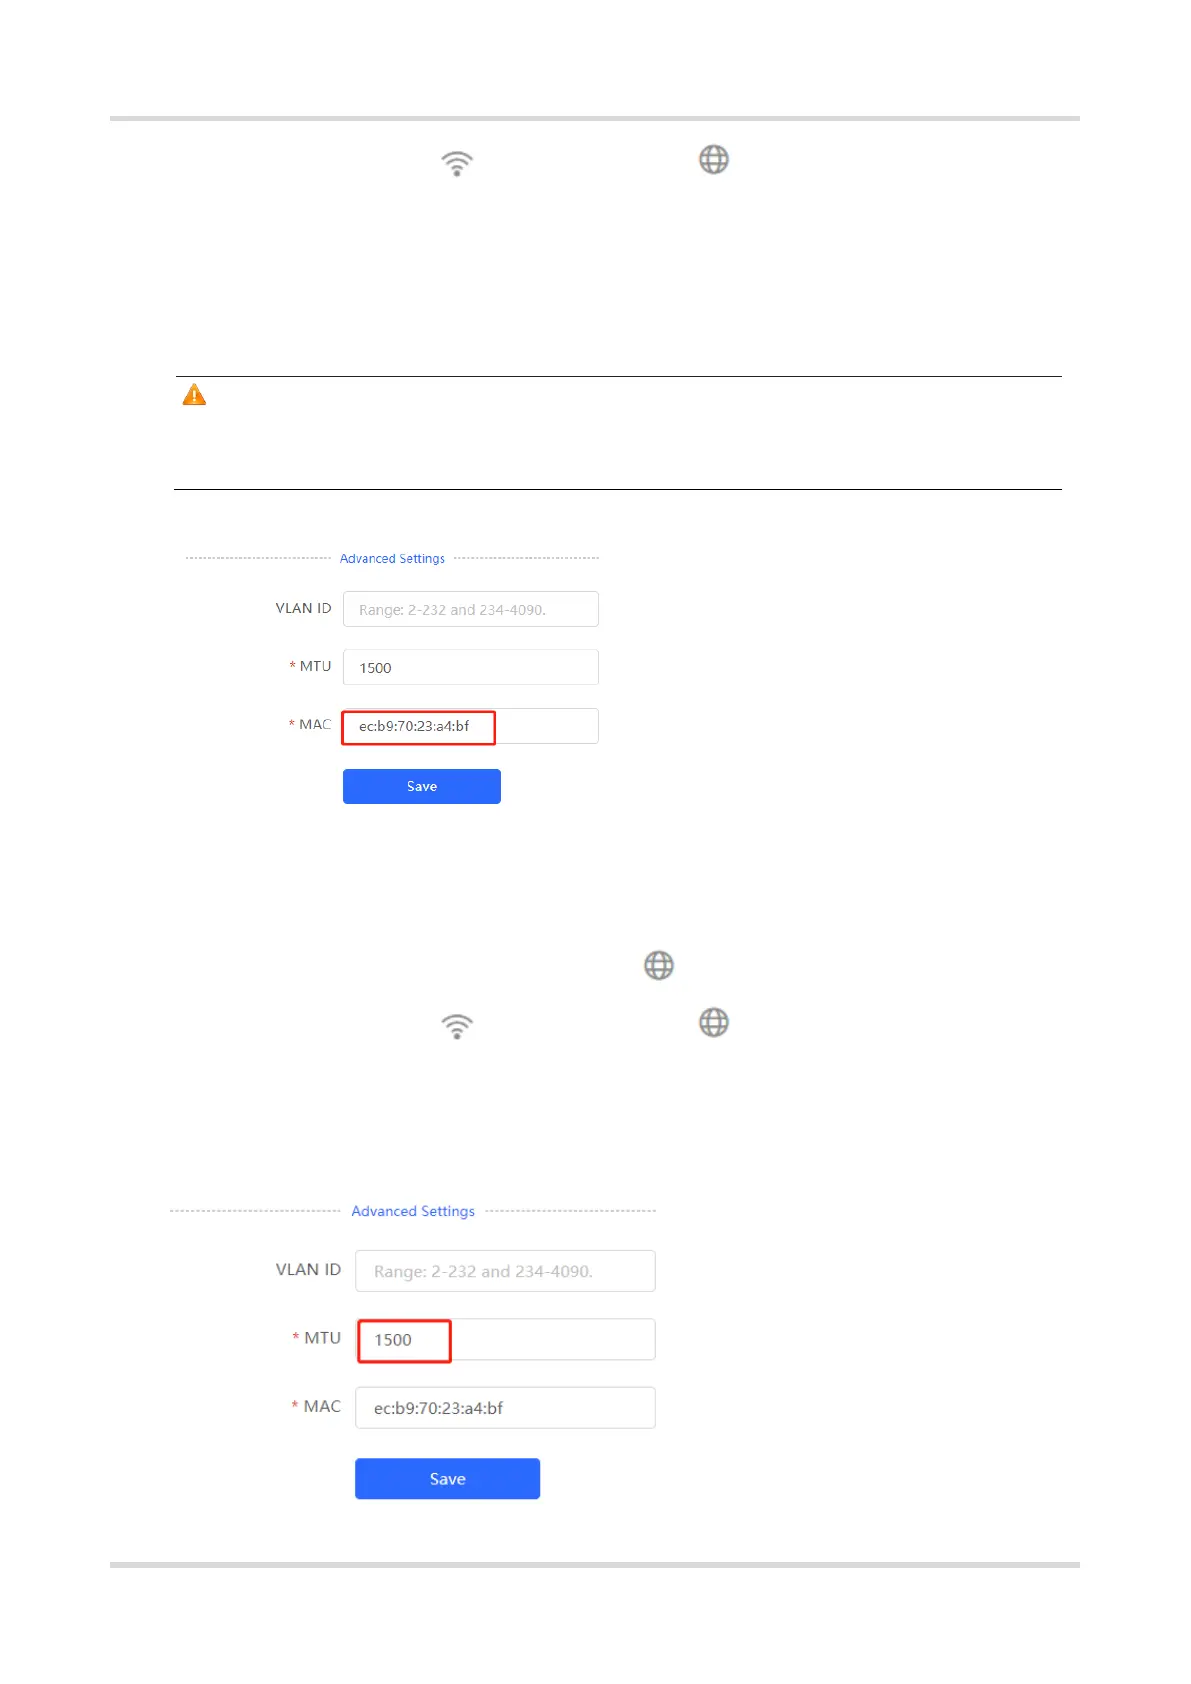Select the red-highlighted MAC address field
1191x1684 pixels.
pos(419,727)
